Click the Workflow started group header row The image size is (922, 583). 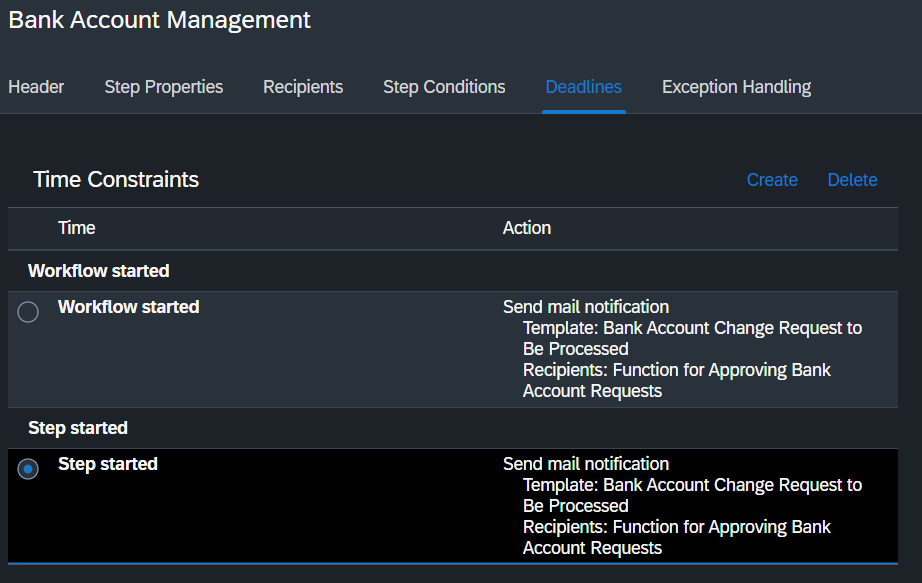click(453, 271)
